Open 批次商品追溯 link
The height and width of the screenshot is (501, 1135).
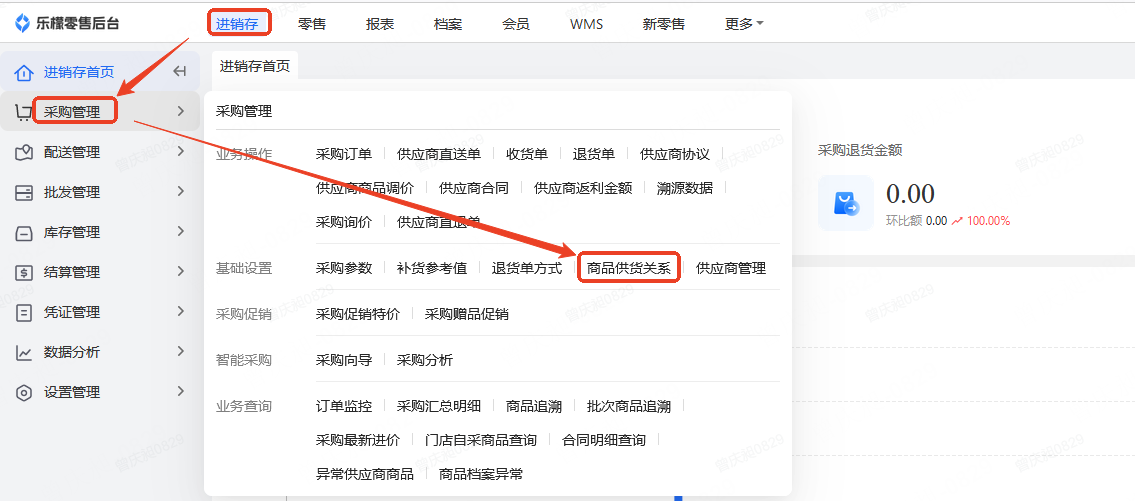(x=629, y=406)
